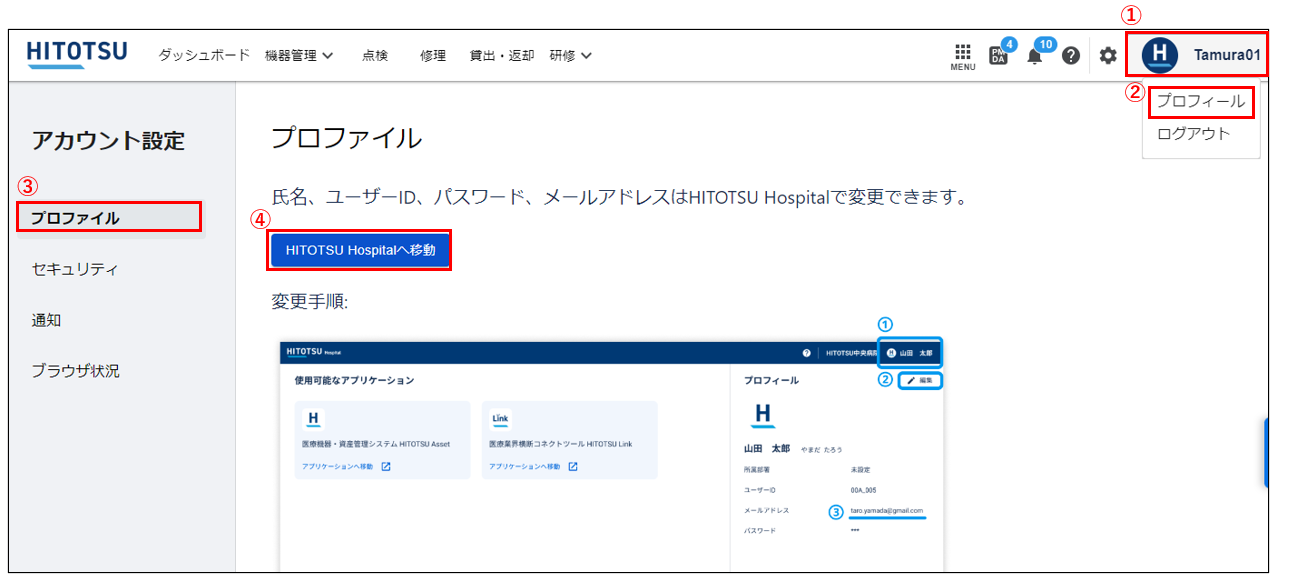Open the MENU grid icon
This screenshot has width=1291, height=577.
[963, 56]
